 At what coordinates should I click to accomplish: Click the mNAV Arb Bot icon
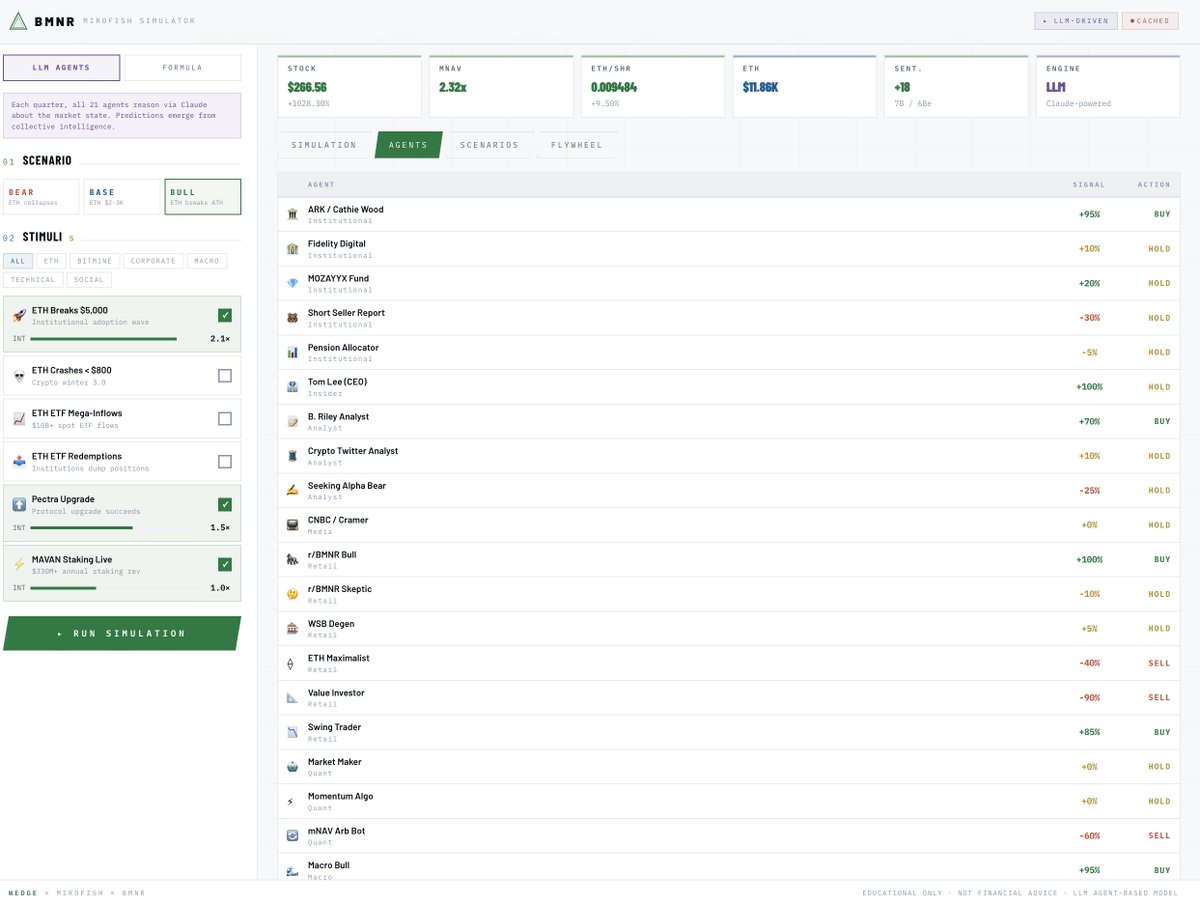click(x=292, y=835)
